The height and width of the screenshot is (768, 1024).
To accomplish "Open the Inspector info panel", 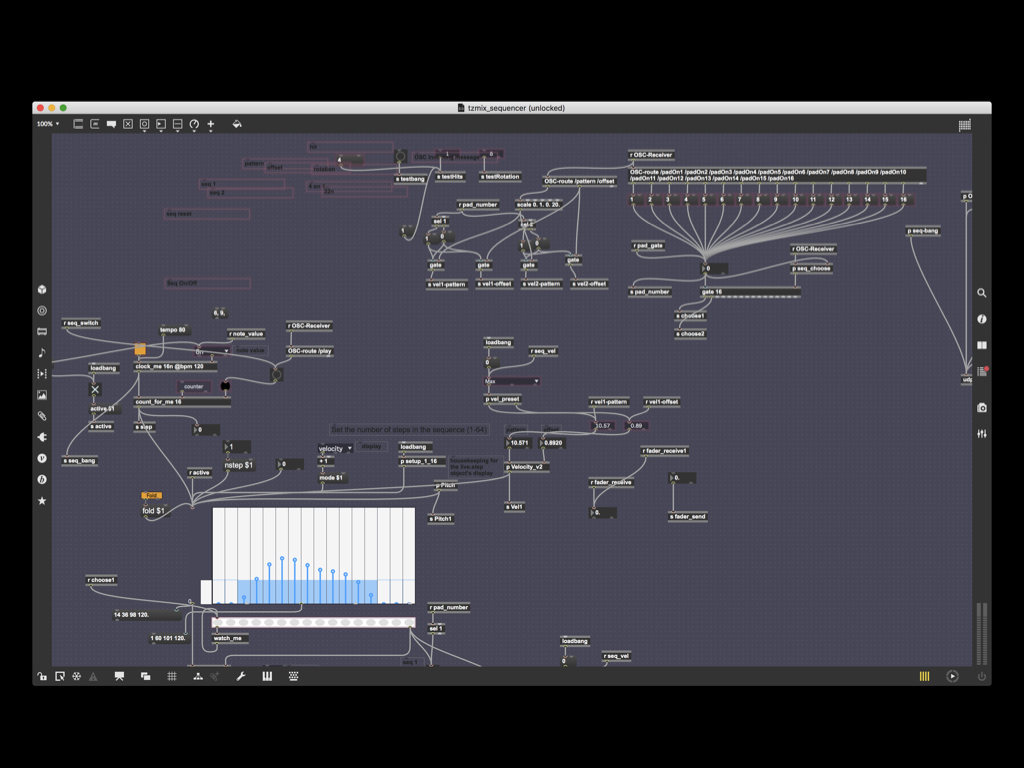I will pyautogui.click(x=982, y=319).
